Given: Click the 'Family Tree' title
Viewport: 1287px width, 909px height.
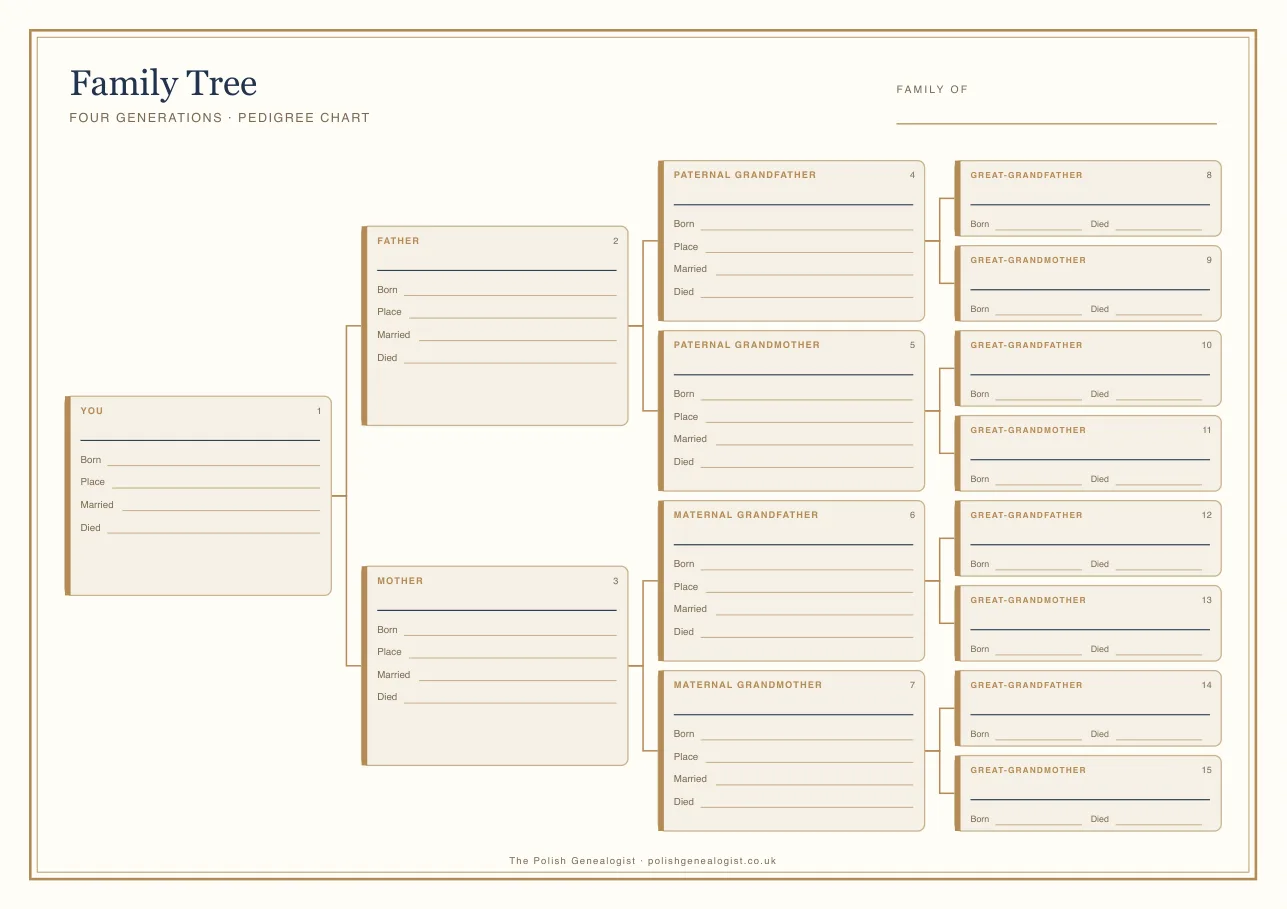Looking at the screenshot, I should pos(163,83).
